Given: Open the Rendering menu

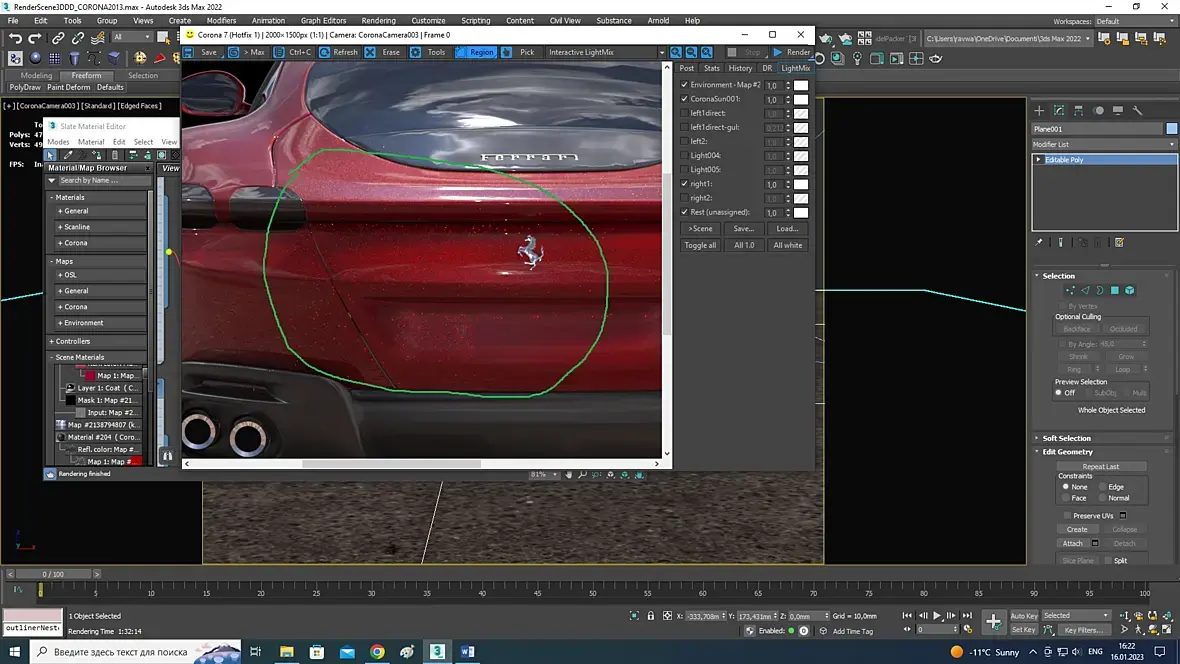Looking at the screenshot, I should click(378, 20).
